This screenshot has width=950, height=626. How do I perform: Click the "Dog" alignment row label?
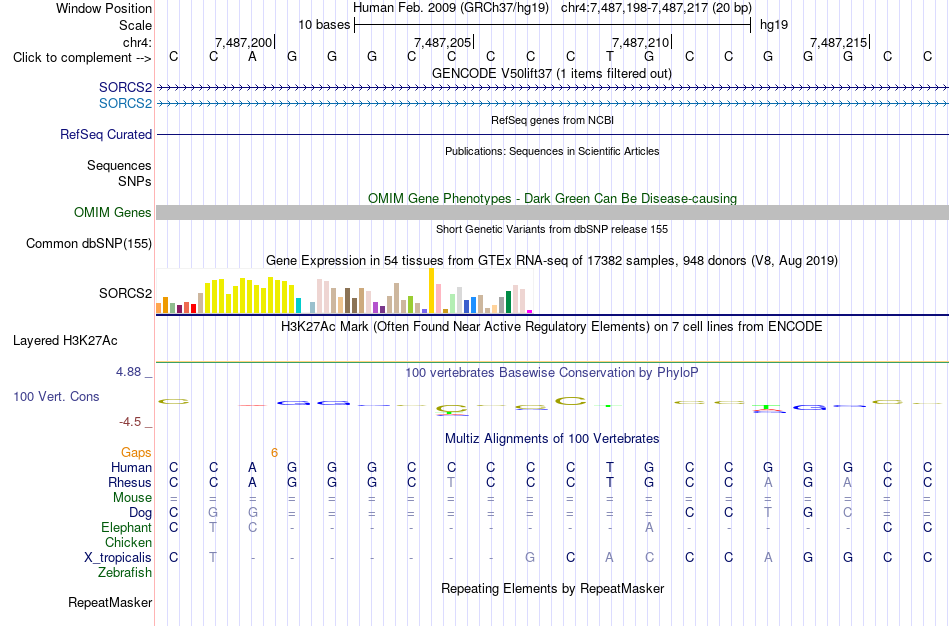tap(140, 513)
